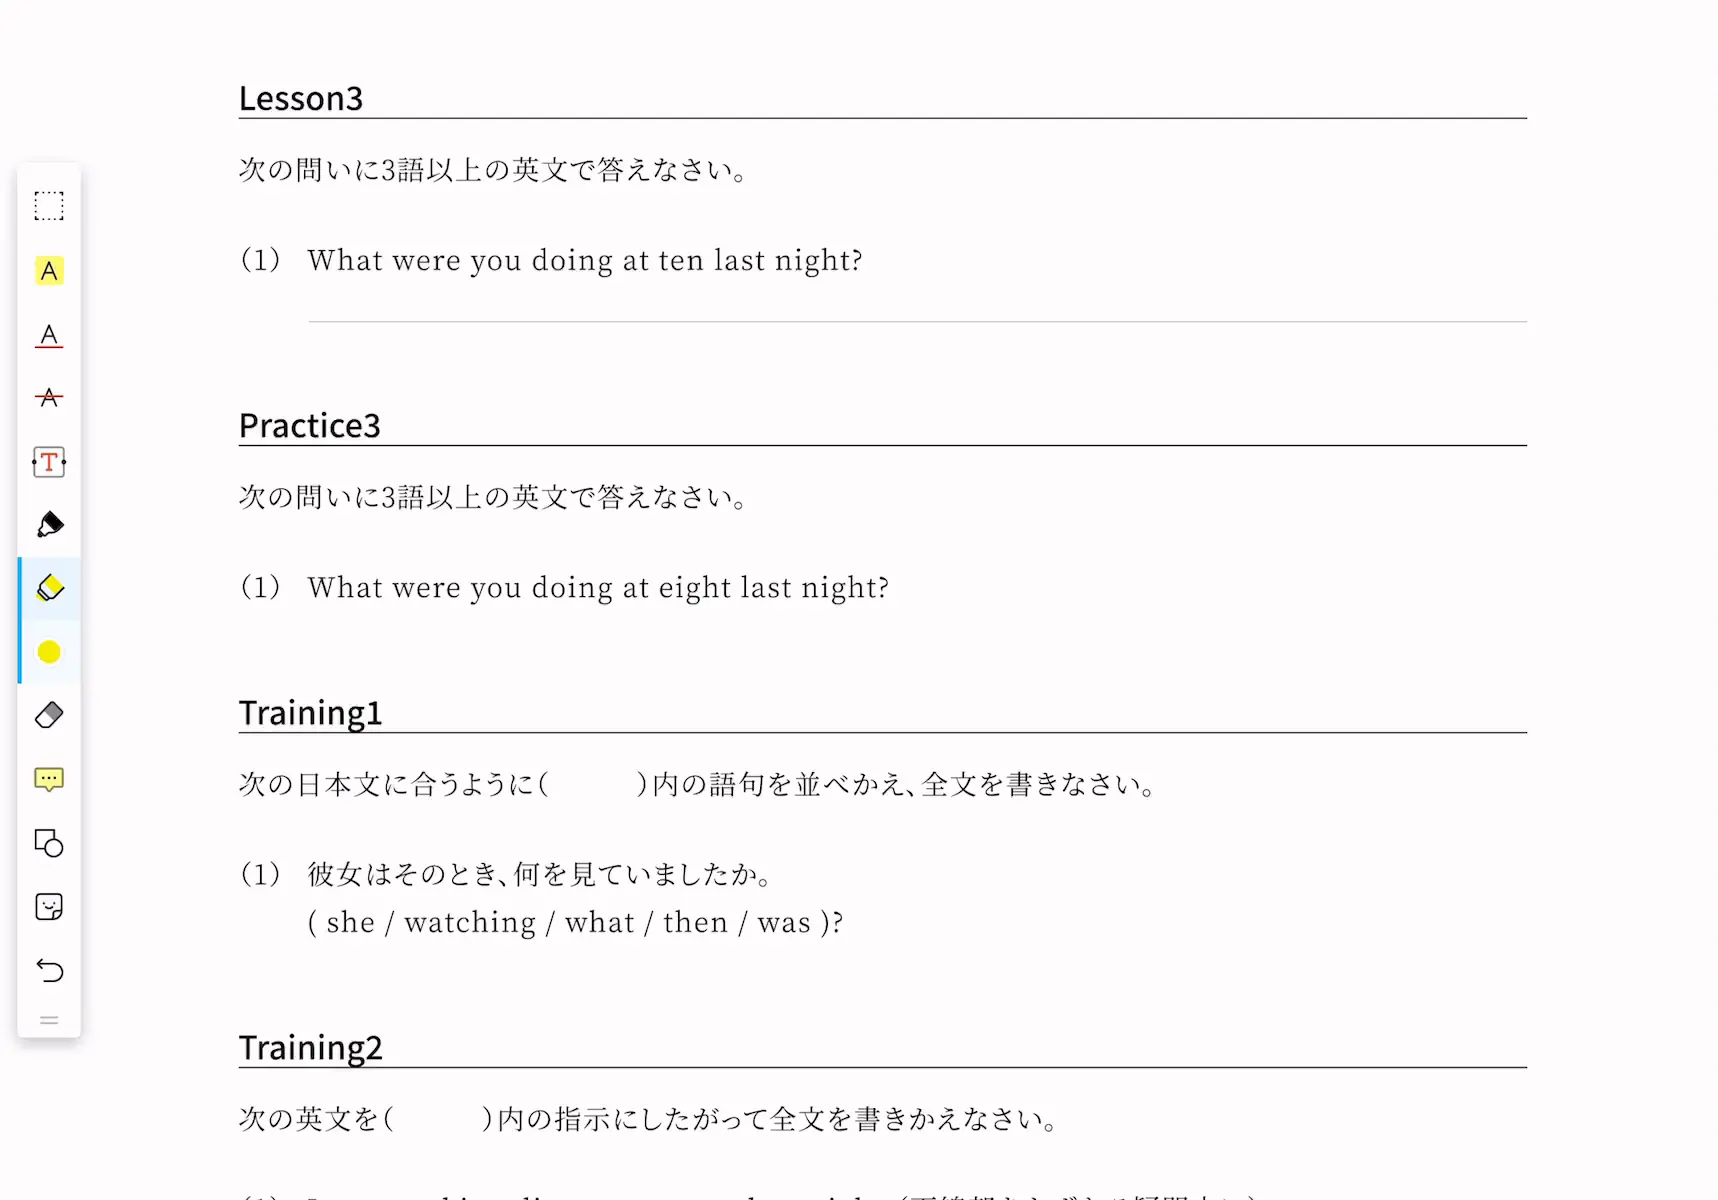Undo the last annotation
1718x1200 pixels.
pyautogui.click(x=49, y=970)
